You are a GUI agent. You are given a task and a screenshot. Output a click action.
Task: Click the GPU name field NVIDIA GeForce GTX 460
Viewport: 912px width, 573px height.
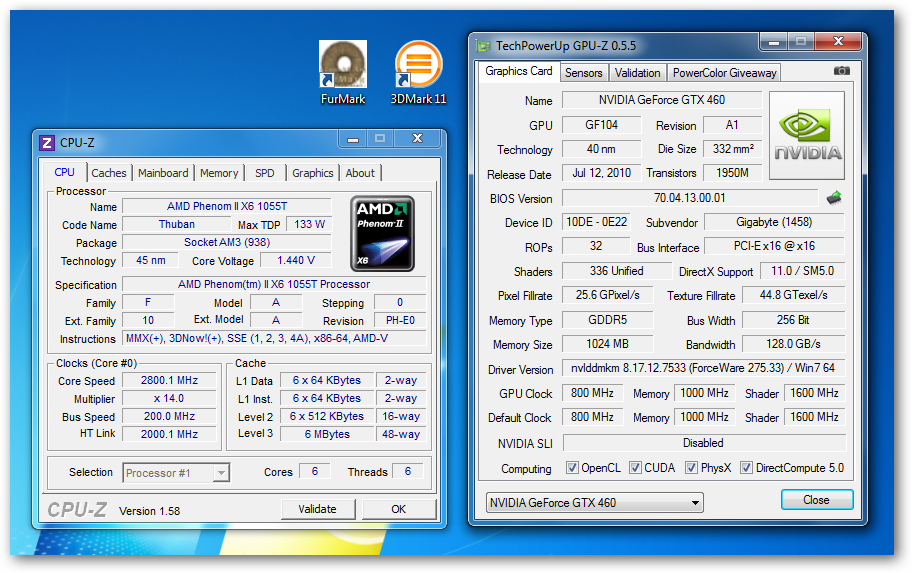662,100
